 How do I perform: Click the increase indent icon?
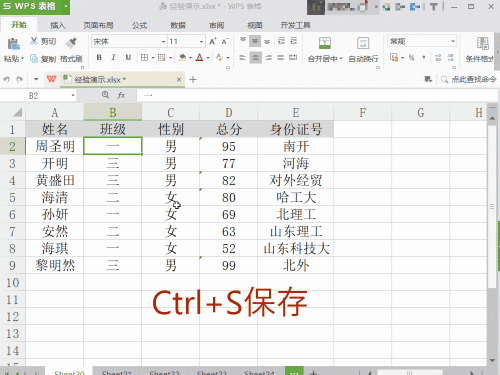tap(293, 41)
